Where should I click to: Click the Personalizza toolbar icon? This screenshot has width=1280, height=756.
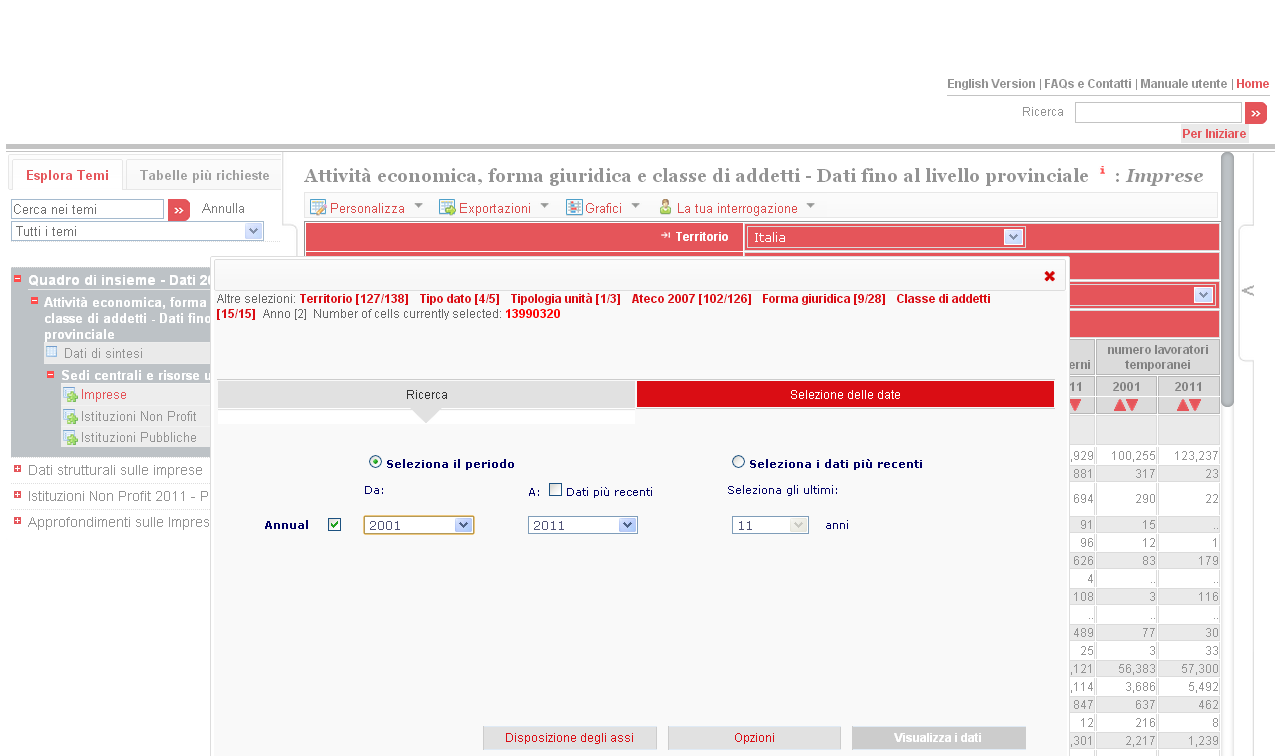pos(318,208)
